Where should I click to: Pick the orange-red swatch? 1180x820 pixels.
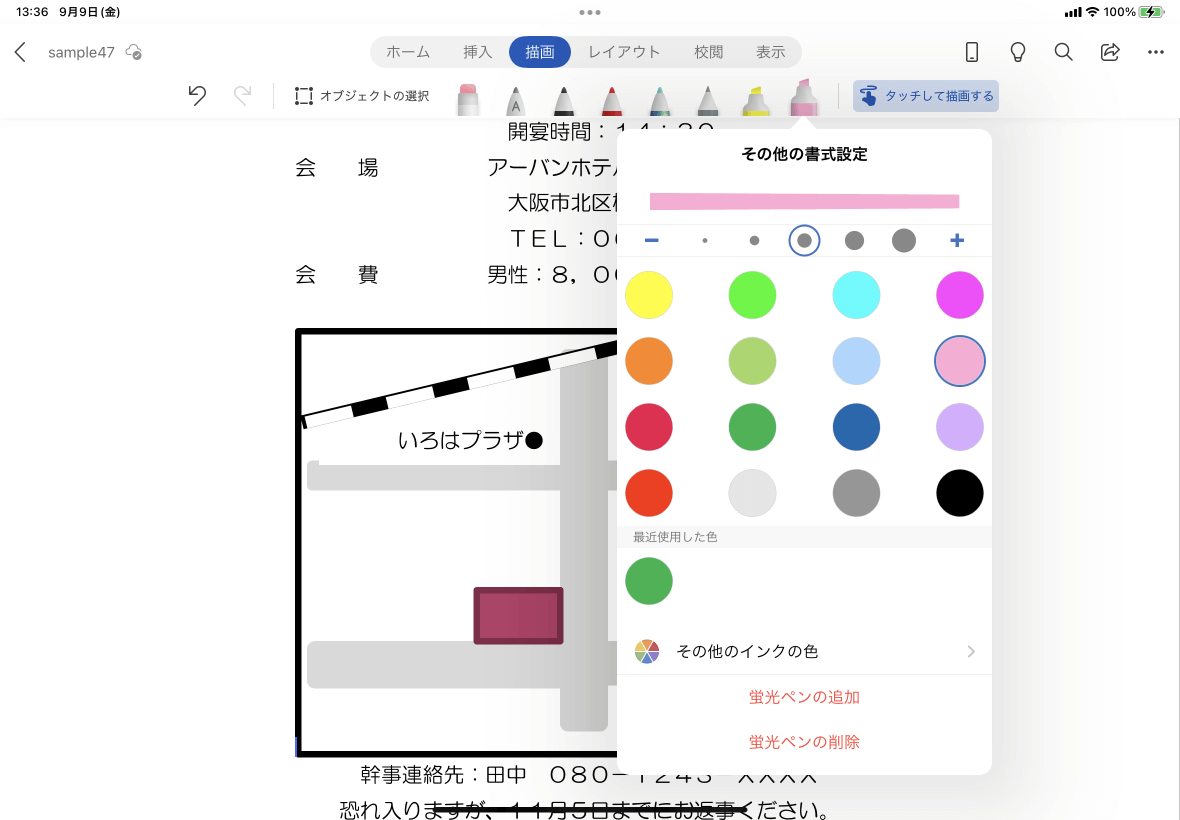click(x=649, y=494)
